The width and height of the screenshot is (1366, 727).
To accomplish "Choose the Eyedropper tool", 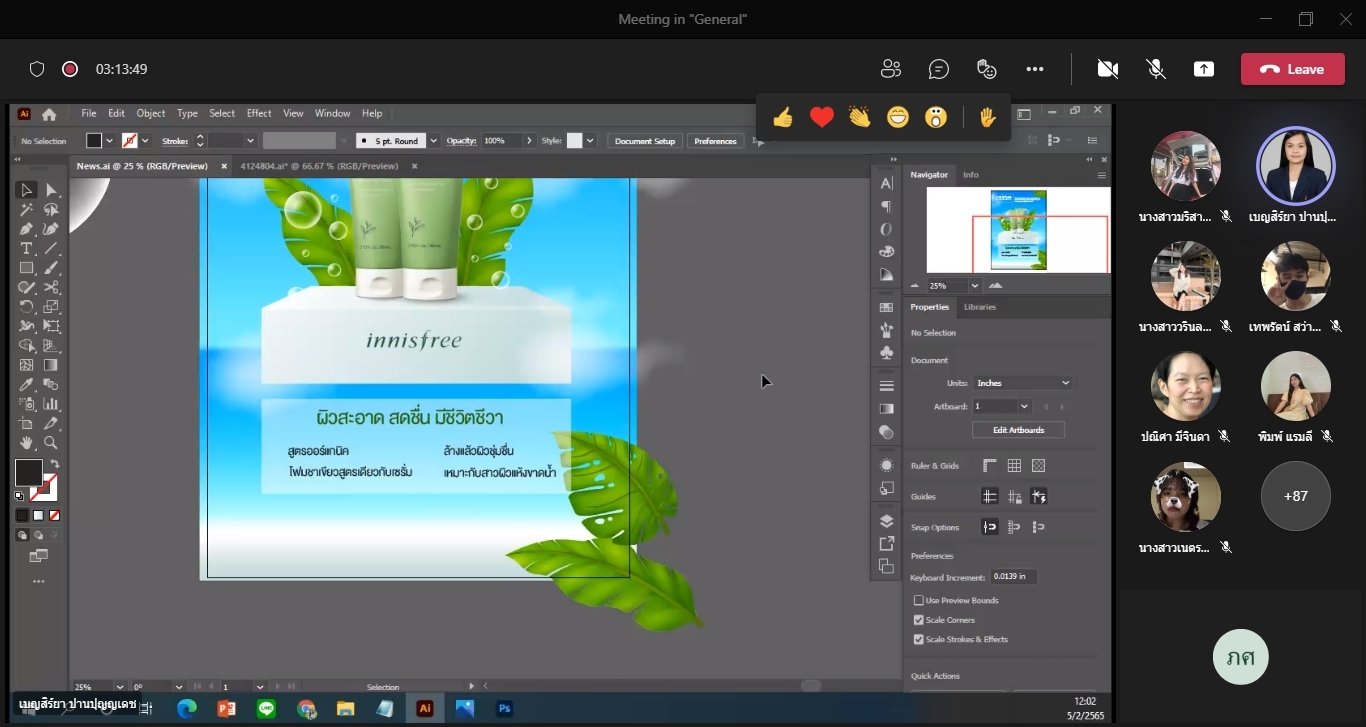I will click(27, 384).
